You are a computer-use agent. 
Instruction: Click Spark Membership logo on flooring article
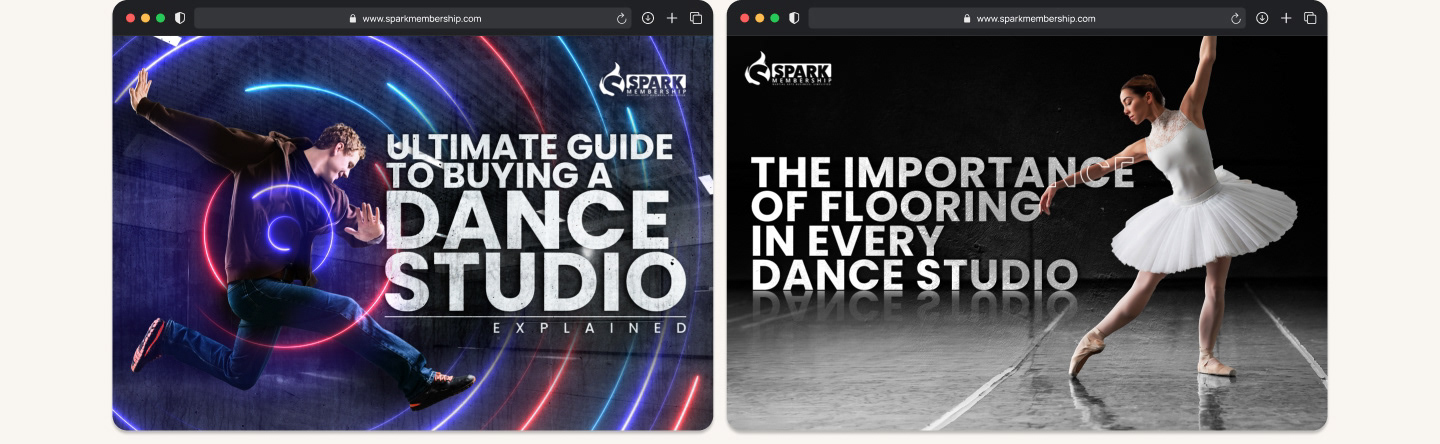(x=788, y=69)
